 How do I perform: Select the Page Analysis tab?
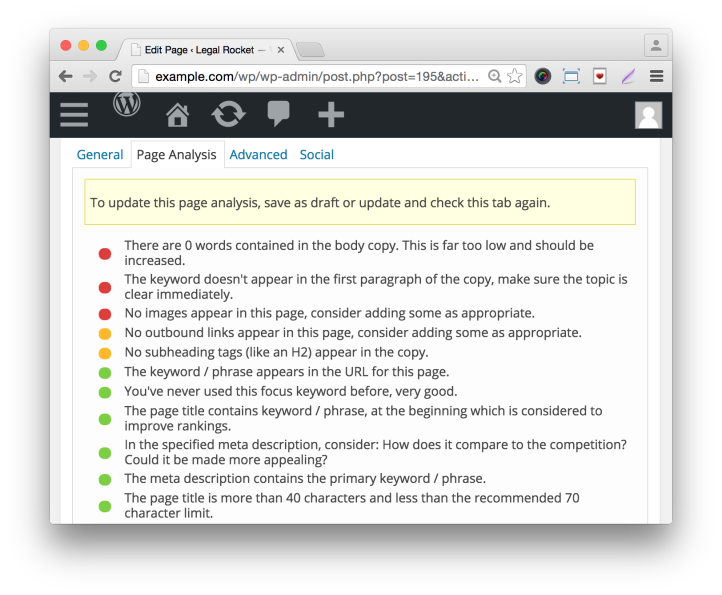(x=176, y=155)
